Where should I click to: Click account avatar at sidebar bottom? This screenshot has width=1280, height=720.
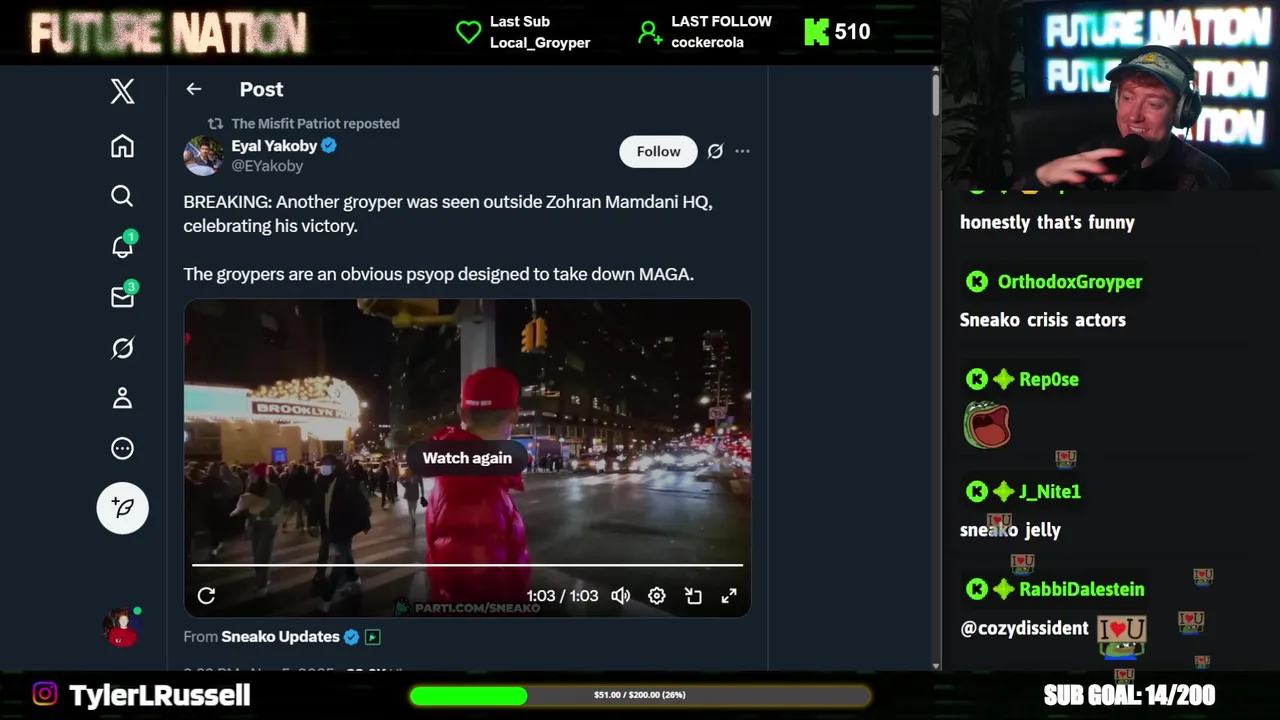tap(122, 627)
